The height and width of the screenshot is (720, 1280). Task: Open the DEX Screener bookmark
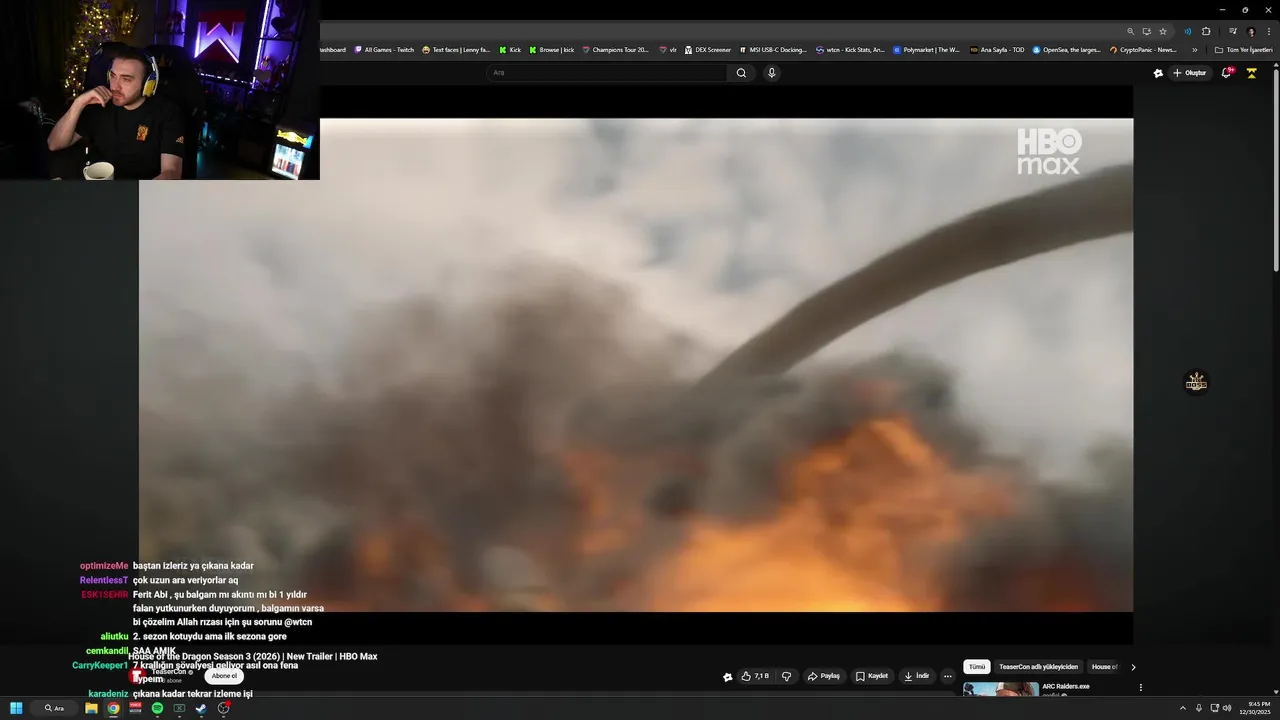708,50
